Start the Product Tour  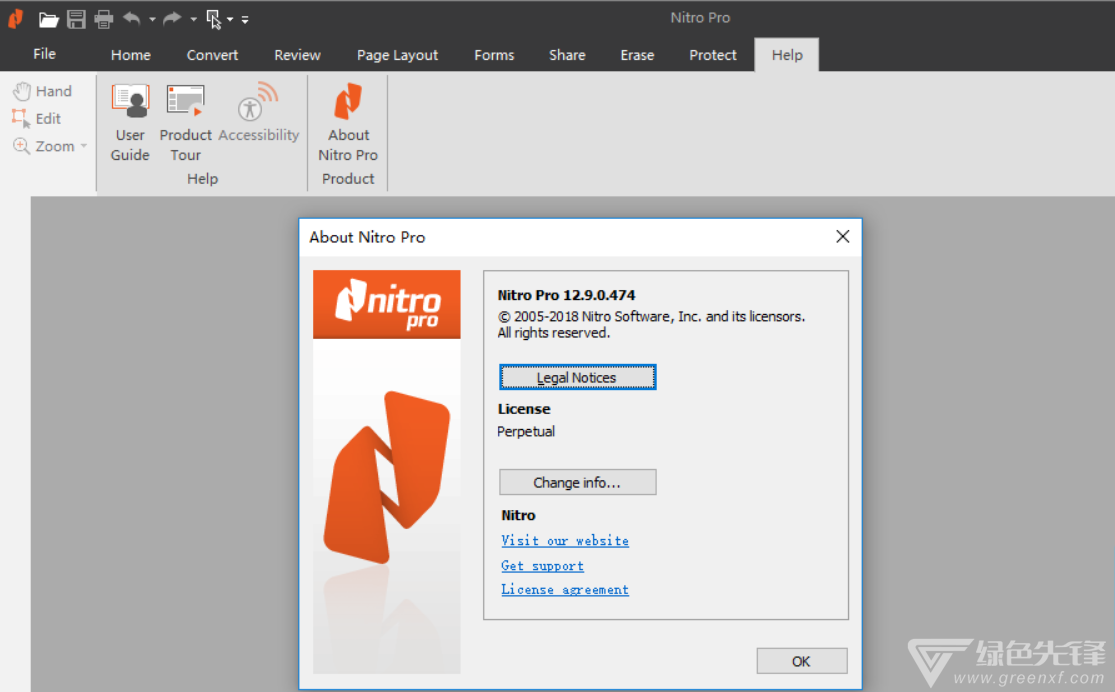[186, 122]
